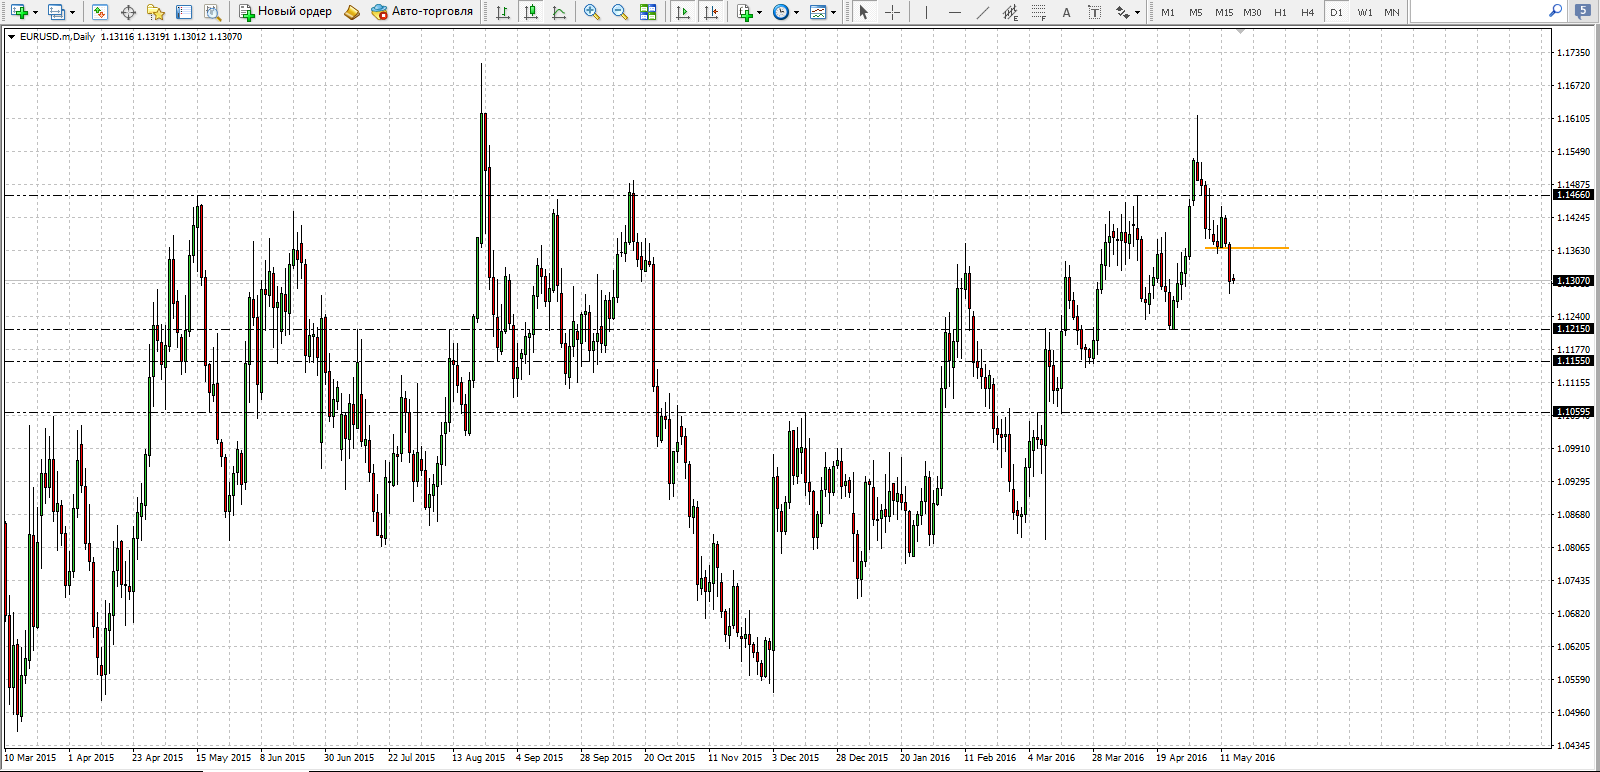Open the New Chart toolbar button
The width and height of the screenshot is (1600, 772).
(x=20, y=12)
